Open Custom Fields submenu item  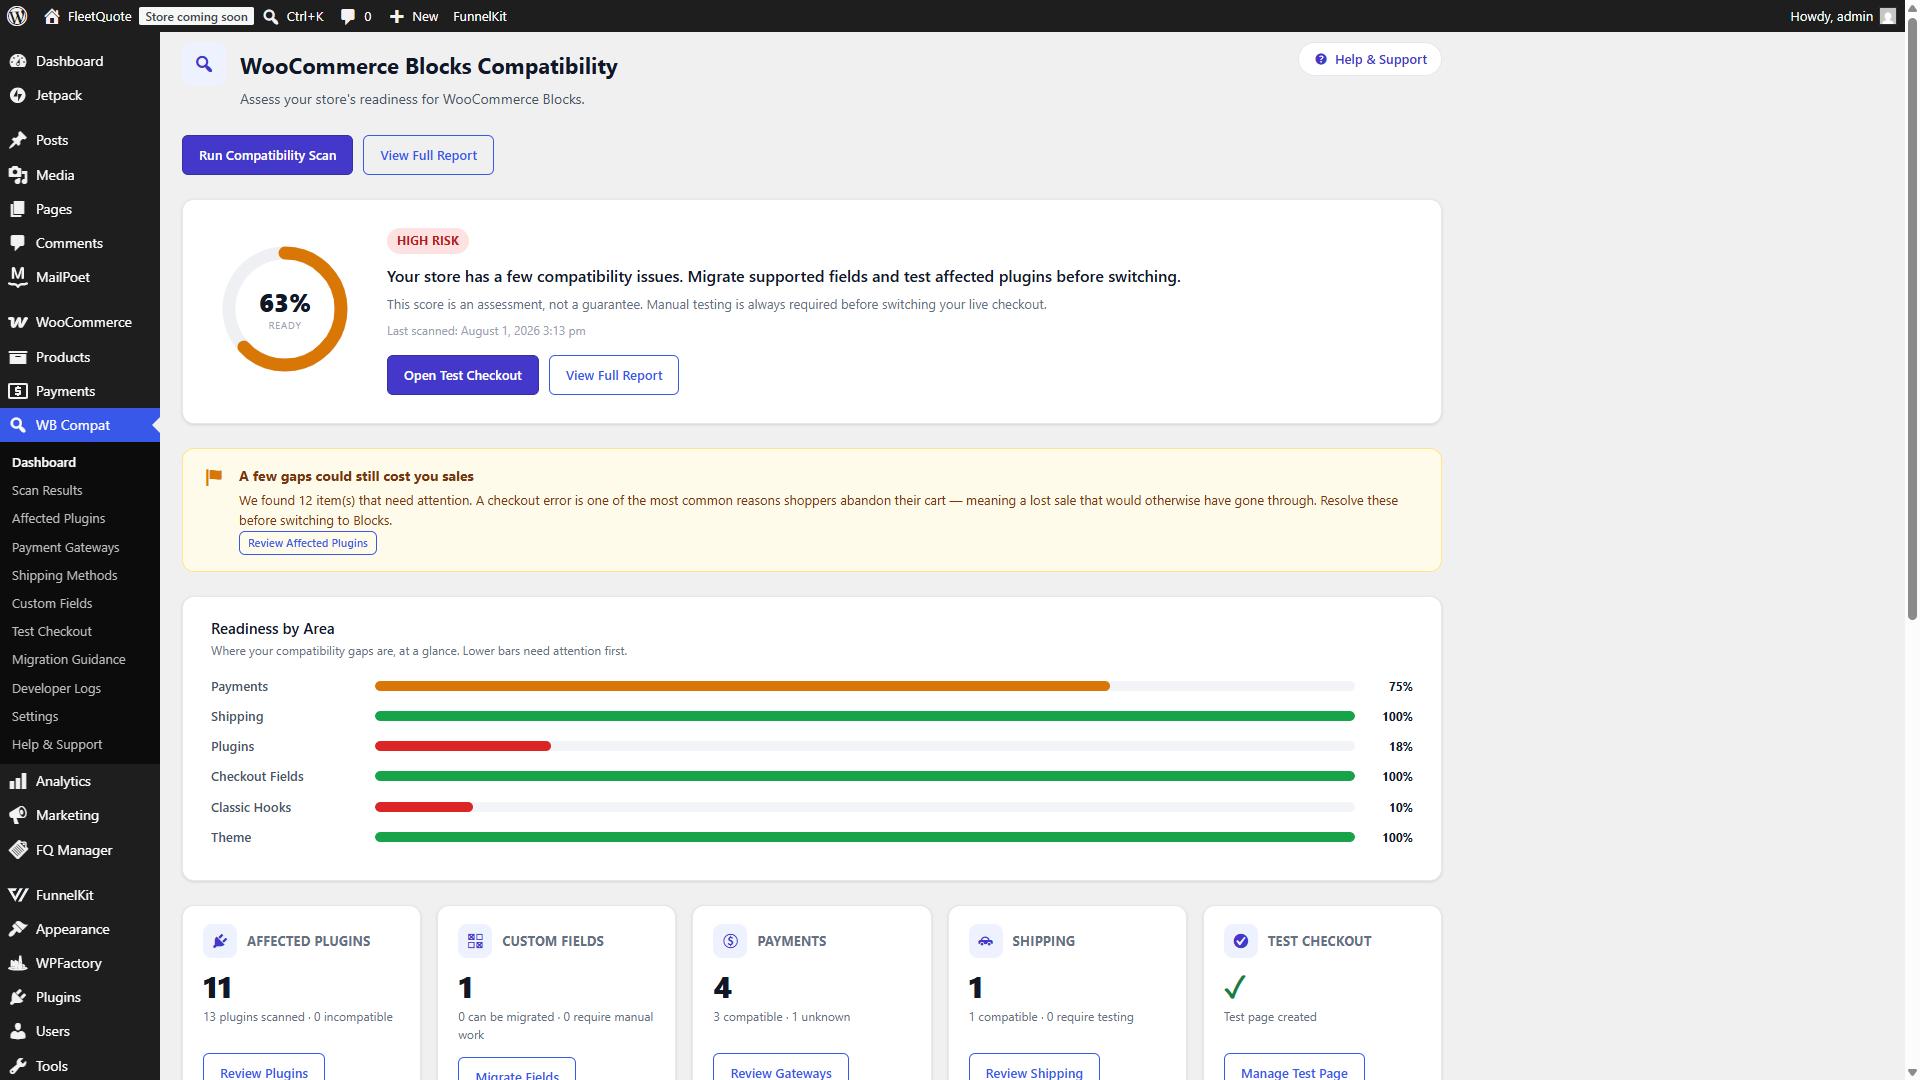[52, 603]
